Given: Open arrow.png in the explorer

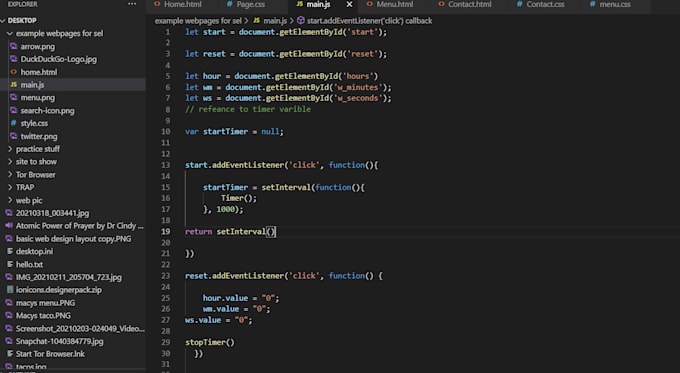Looking at the screenshot, I should (38, 46).
